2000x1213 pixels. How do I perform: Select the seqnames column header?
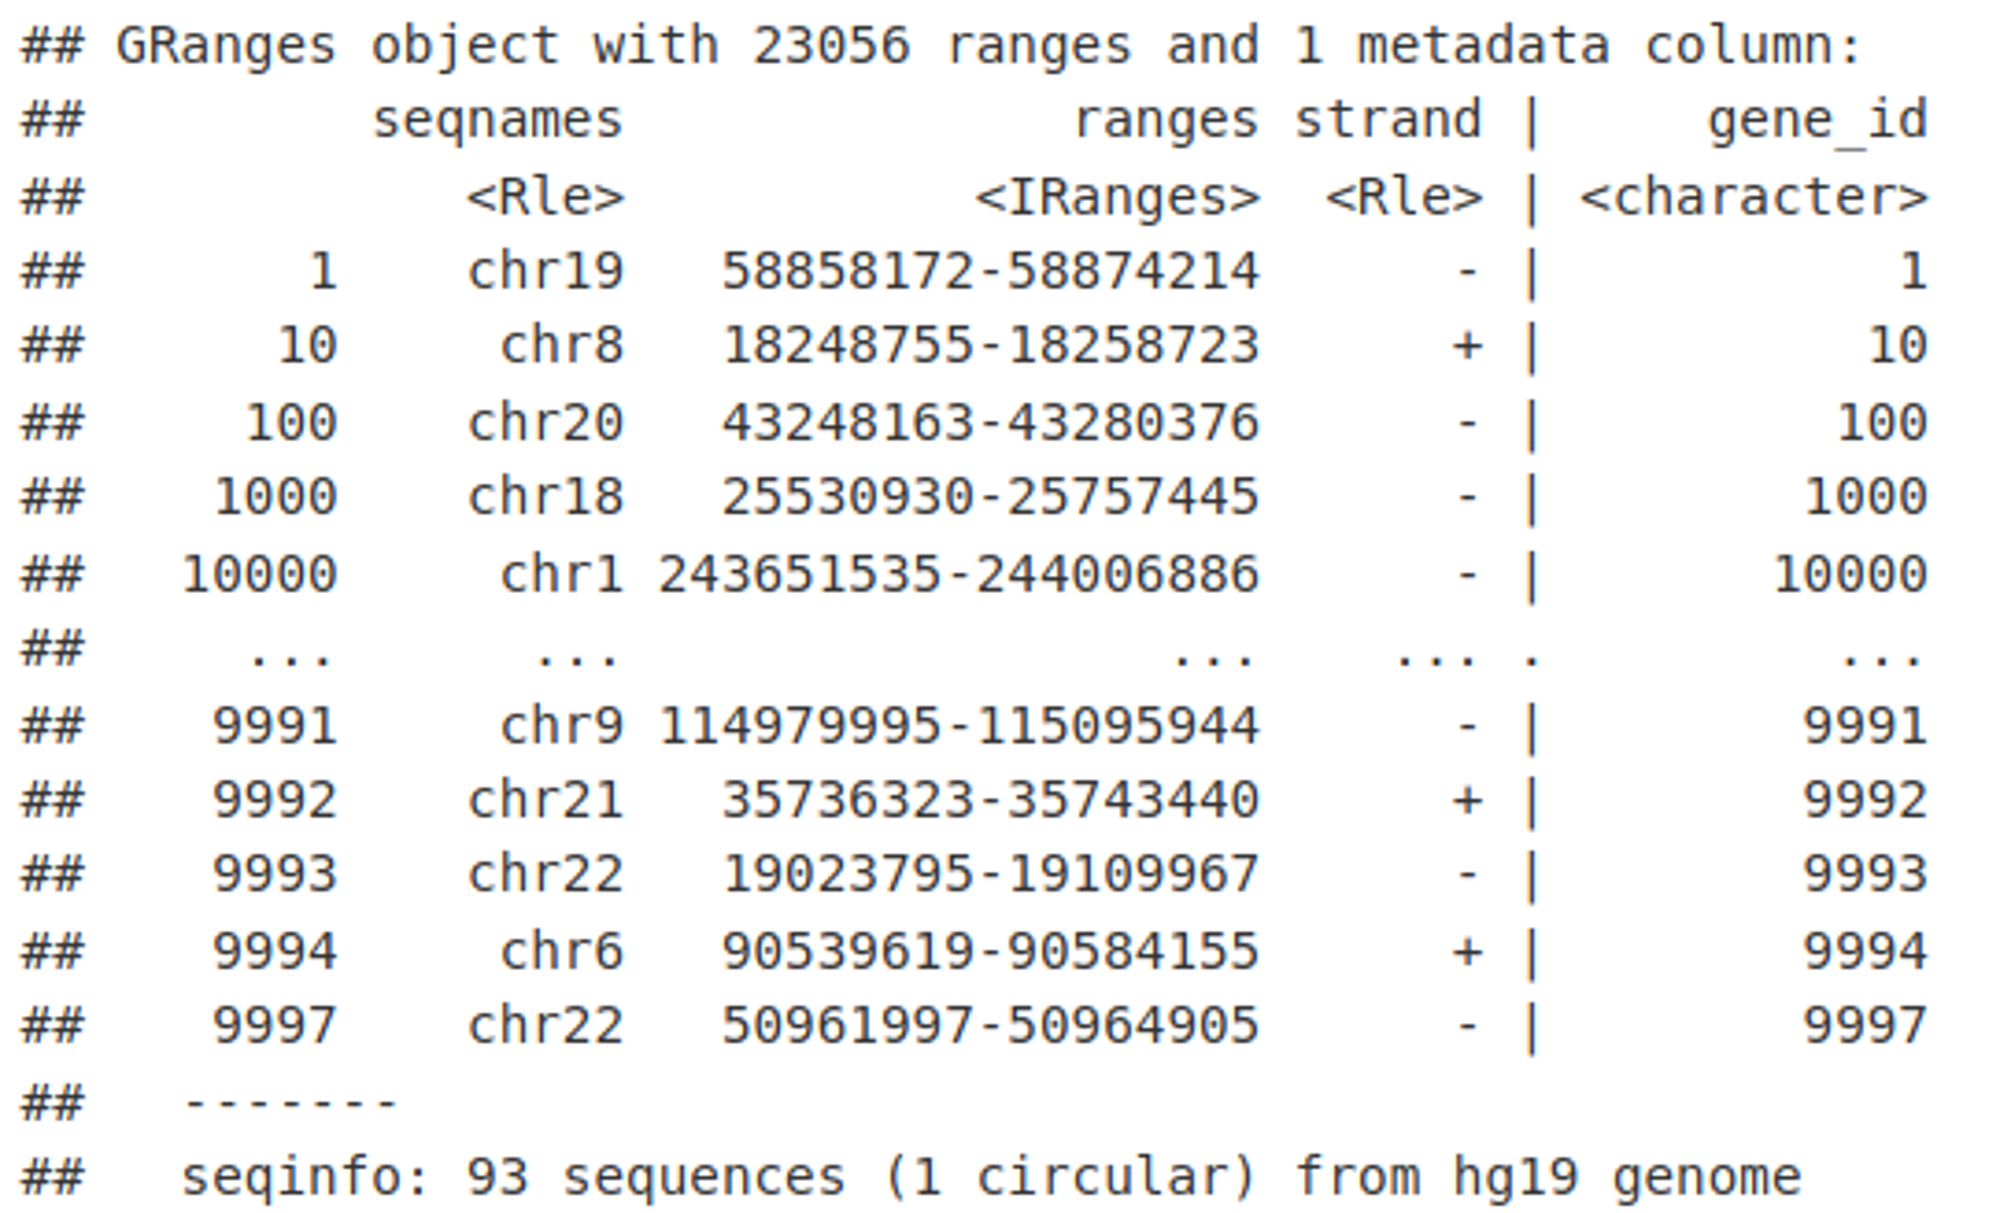tap(498, 122)
